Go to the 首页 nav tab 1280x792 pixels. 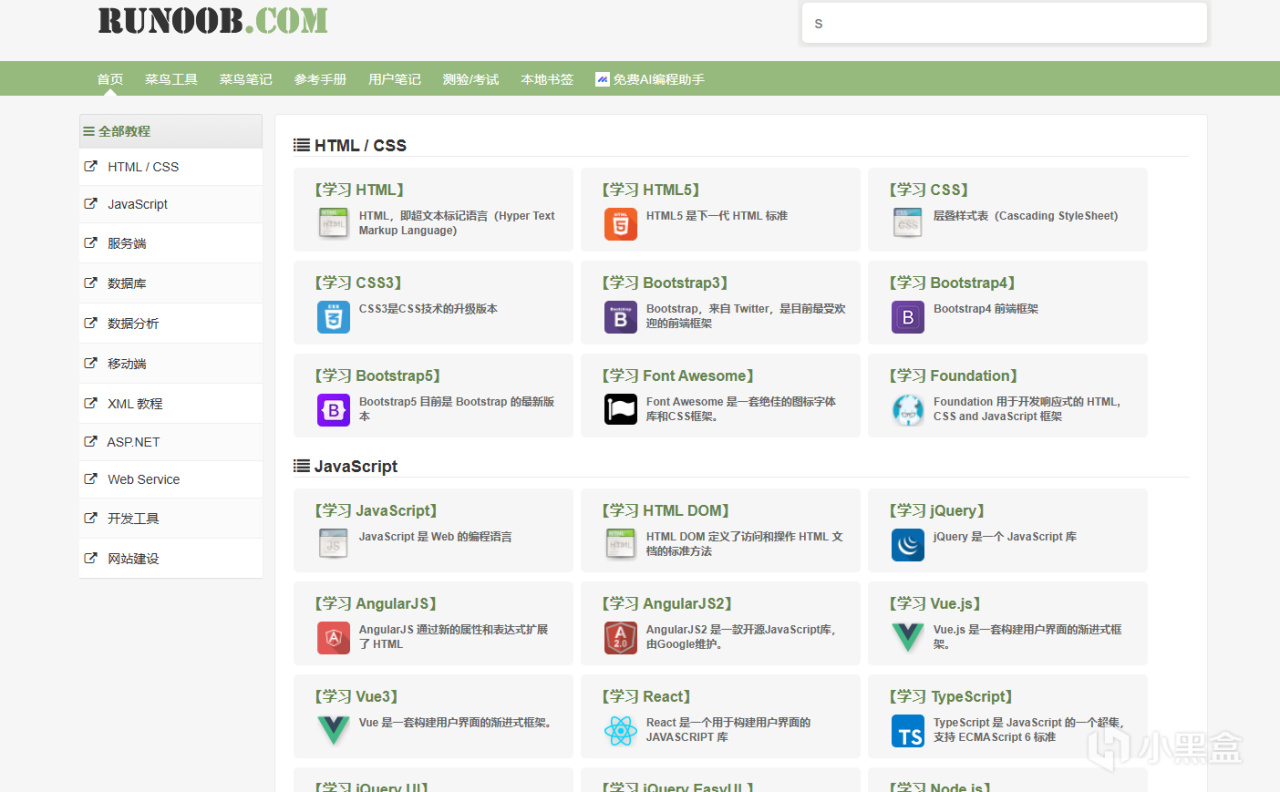click(110, 79)
